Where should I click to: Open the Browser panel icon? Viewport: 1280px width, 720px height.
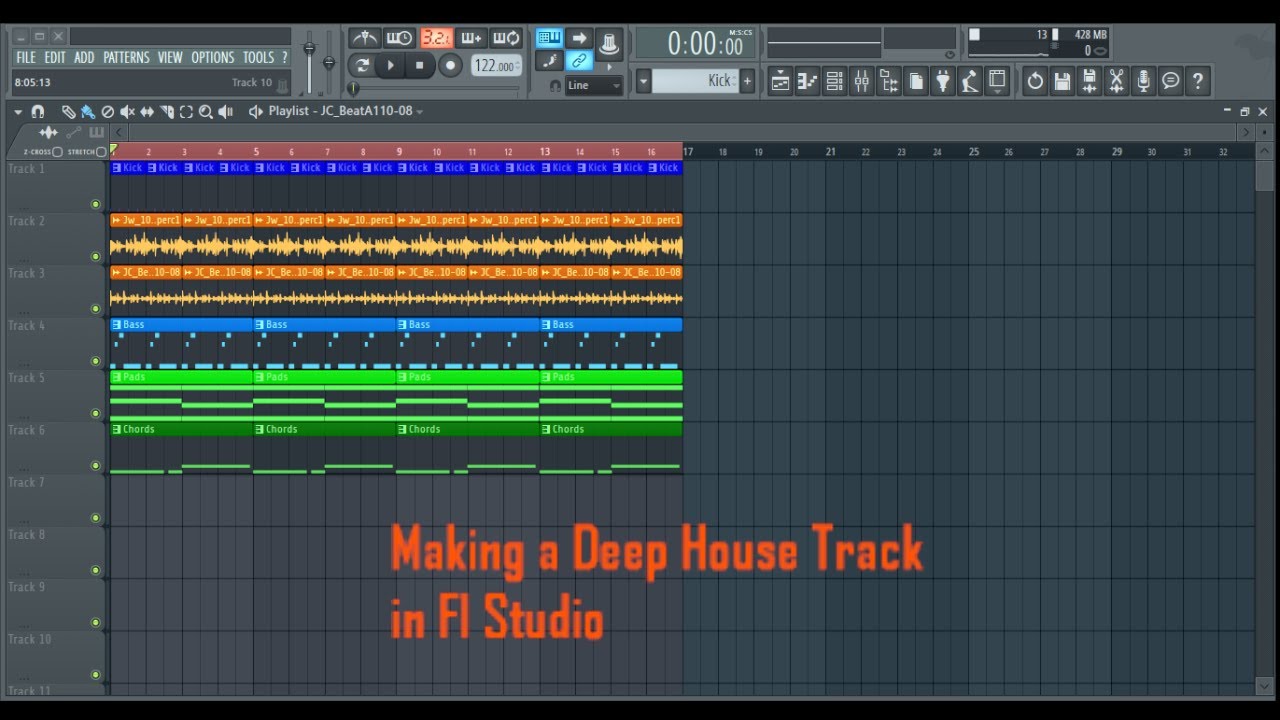coord(889,81)
